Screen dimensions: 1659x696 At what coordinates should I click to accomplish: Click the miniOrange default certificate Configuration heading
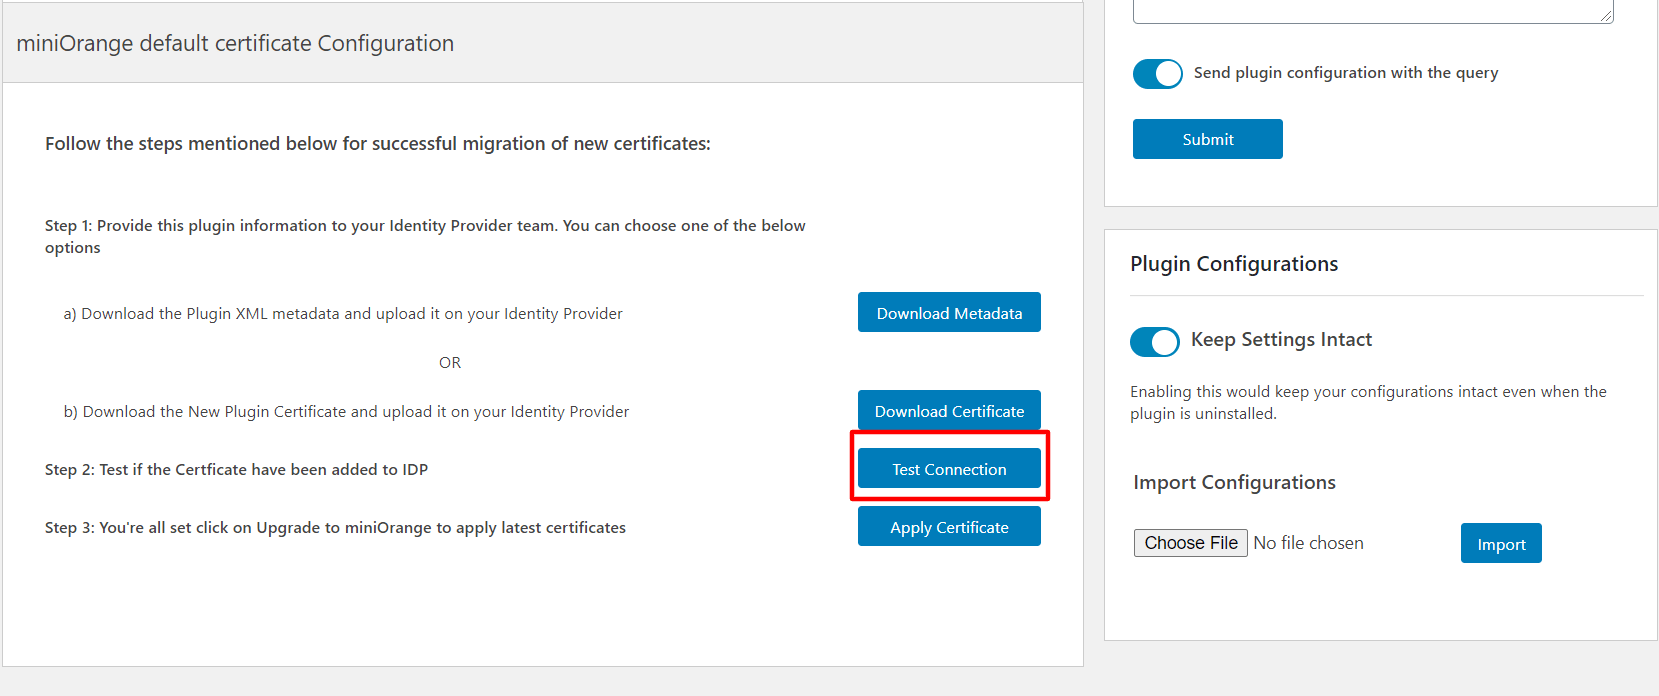(x=235, y=44)
